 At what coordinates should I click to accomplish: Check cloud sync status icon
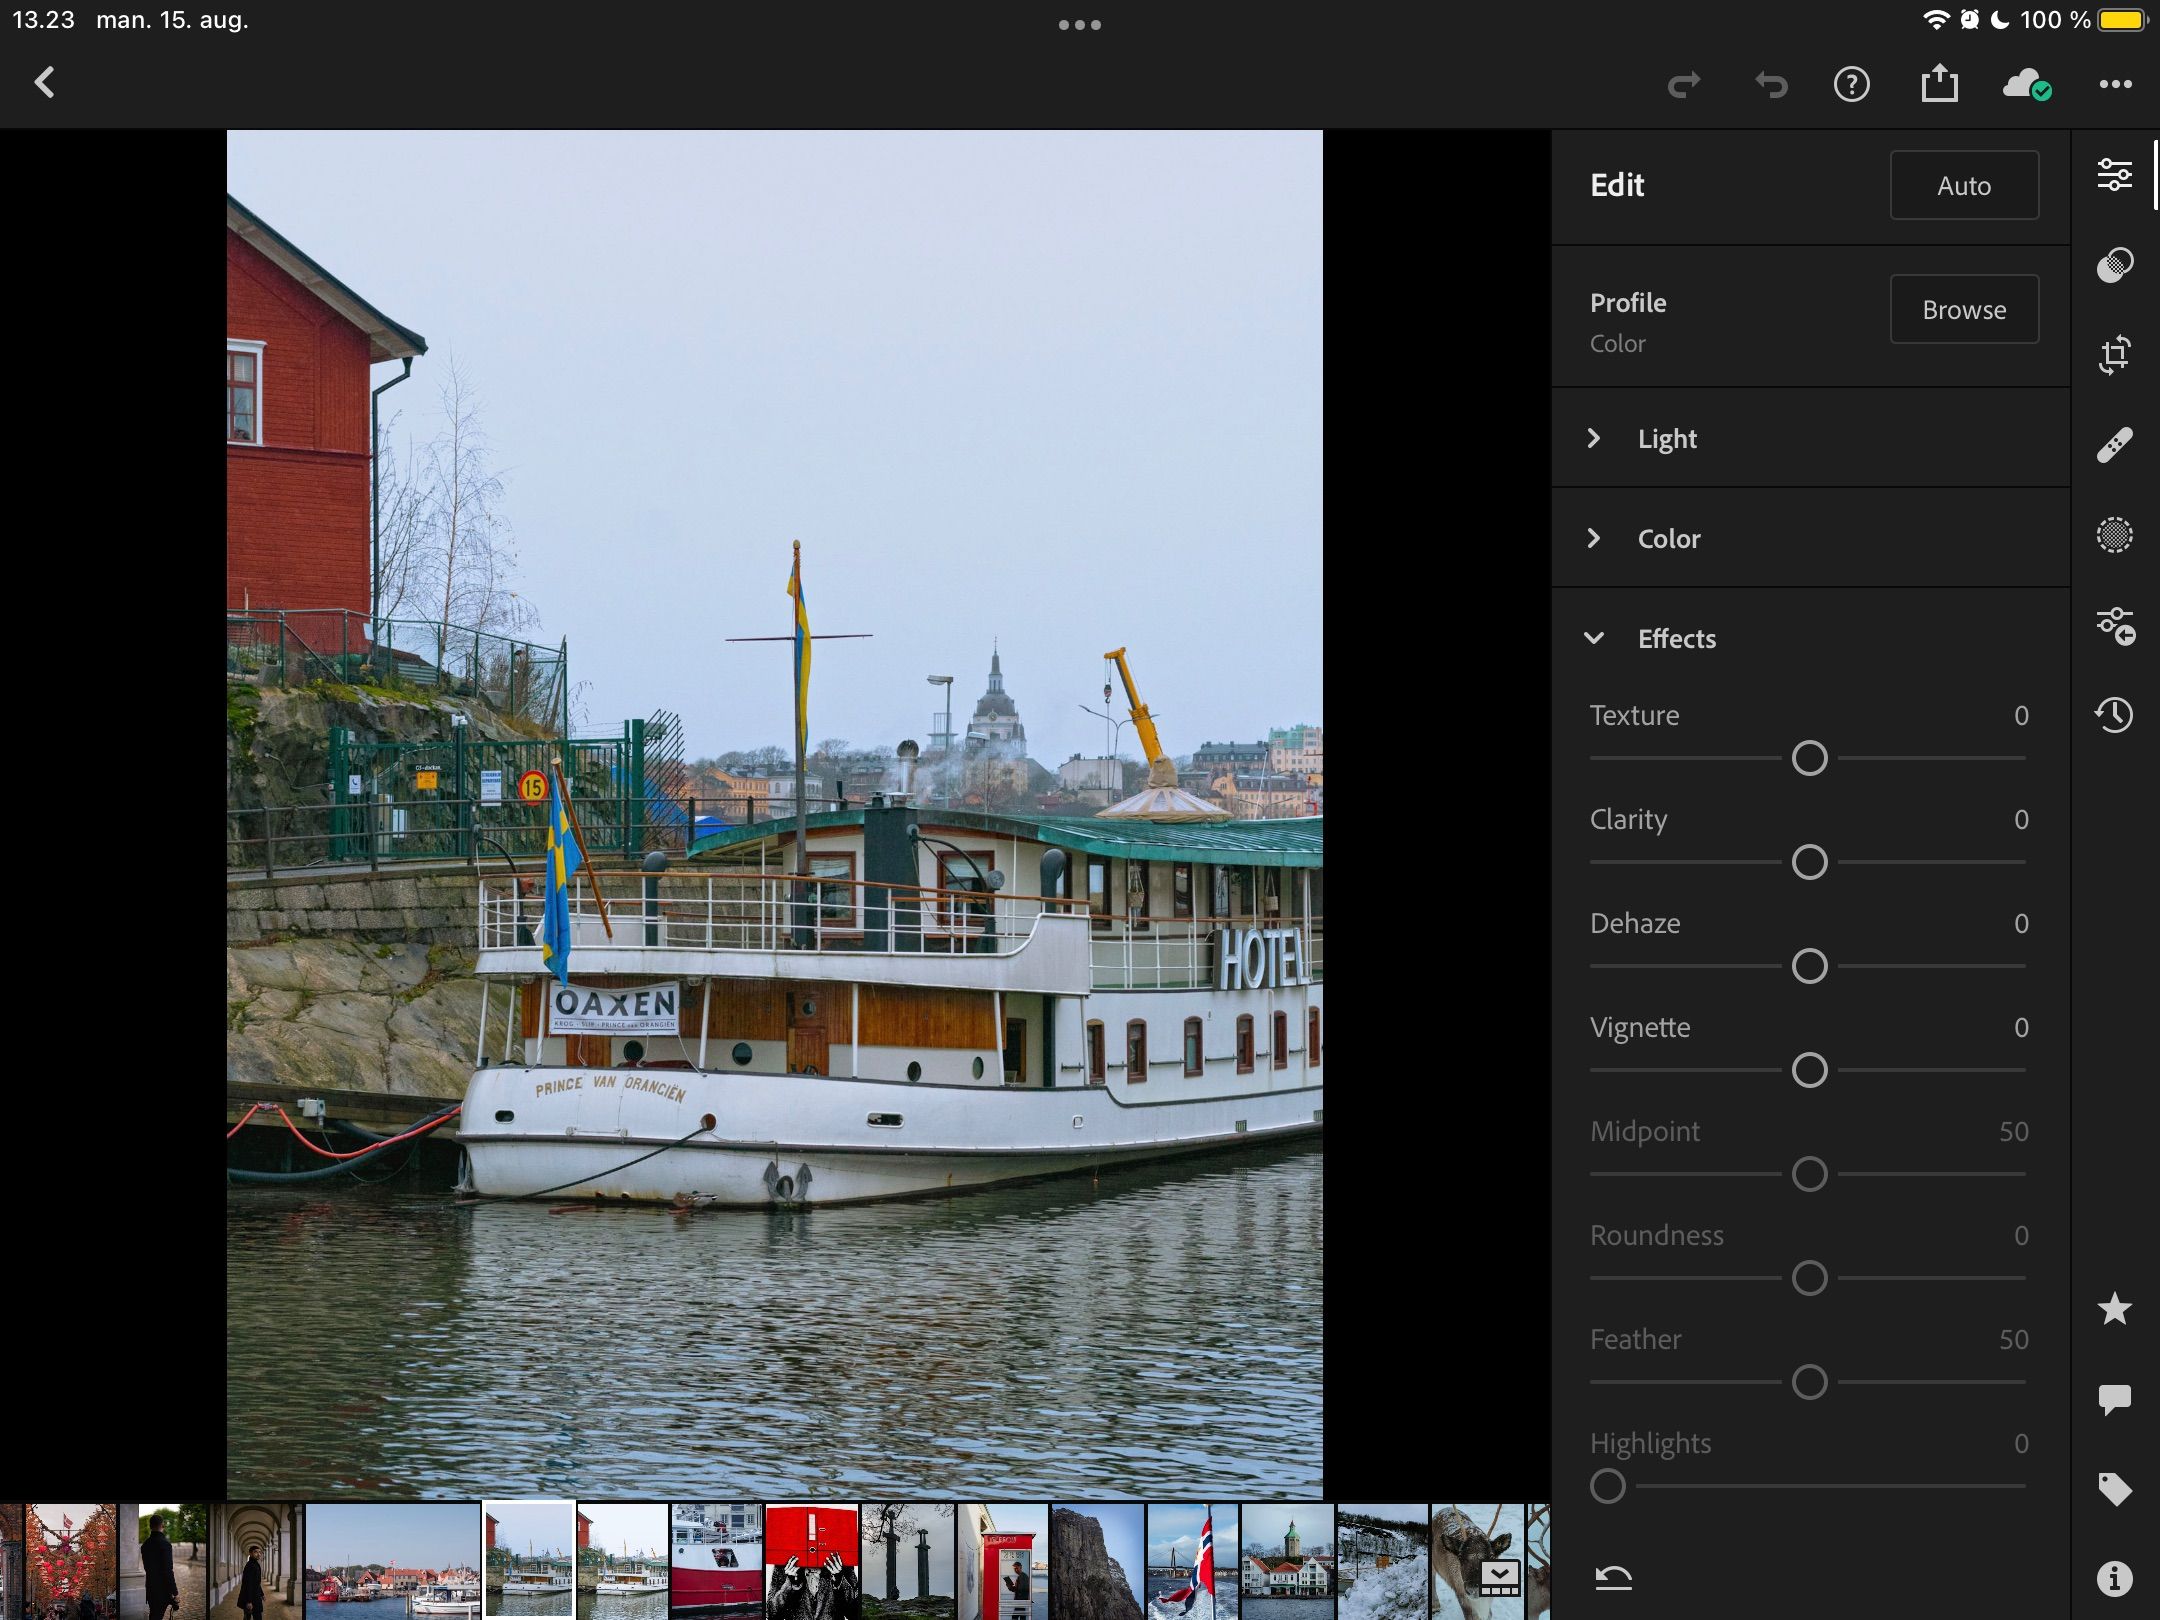2027,85
